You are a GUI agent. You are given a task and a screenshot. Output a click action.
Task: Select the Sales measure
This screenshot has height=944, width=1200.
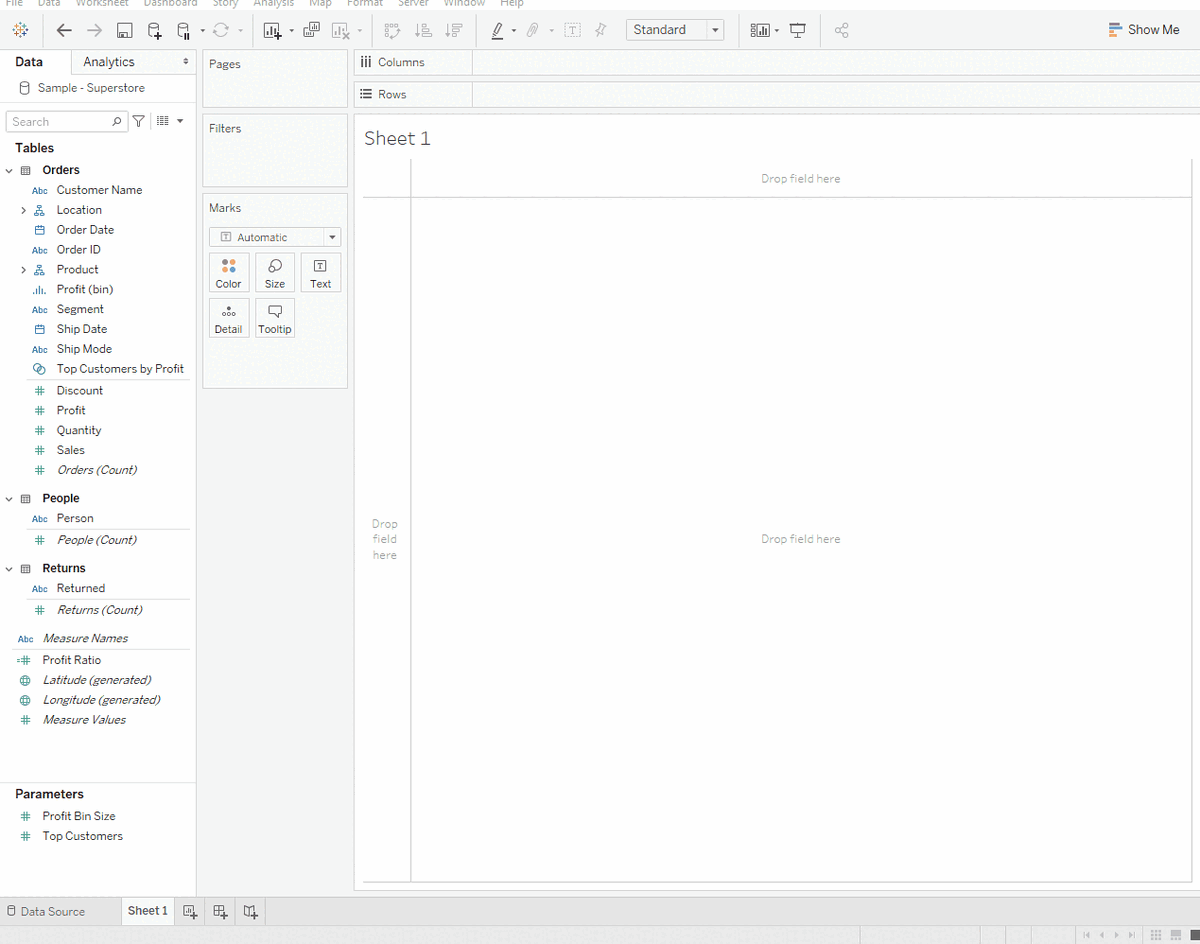click(71, 450)
